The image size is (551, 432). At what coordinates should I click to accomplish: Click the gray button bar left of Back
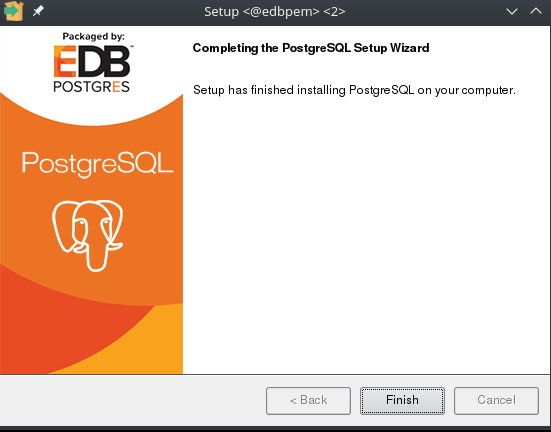132,401
